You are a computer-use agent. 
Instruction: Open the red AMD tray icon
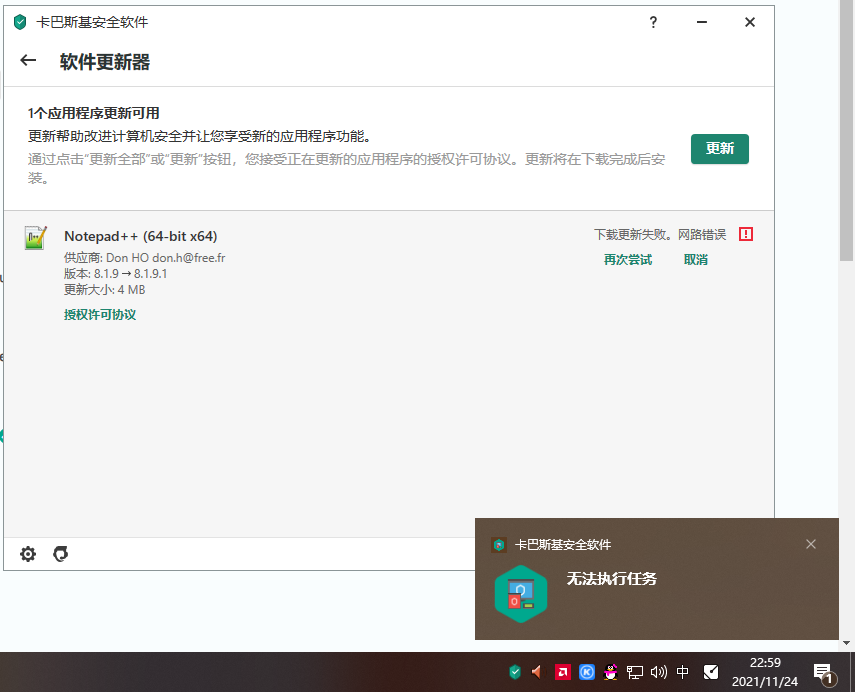tap(563, 672)
